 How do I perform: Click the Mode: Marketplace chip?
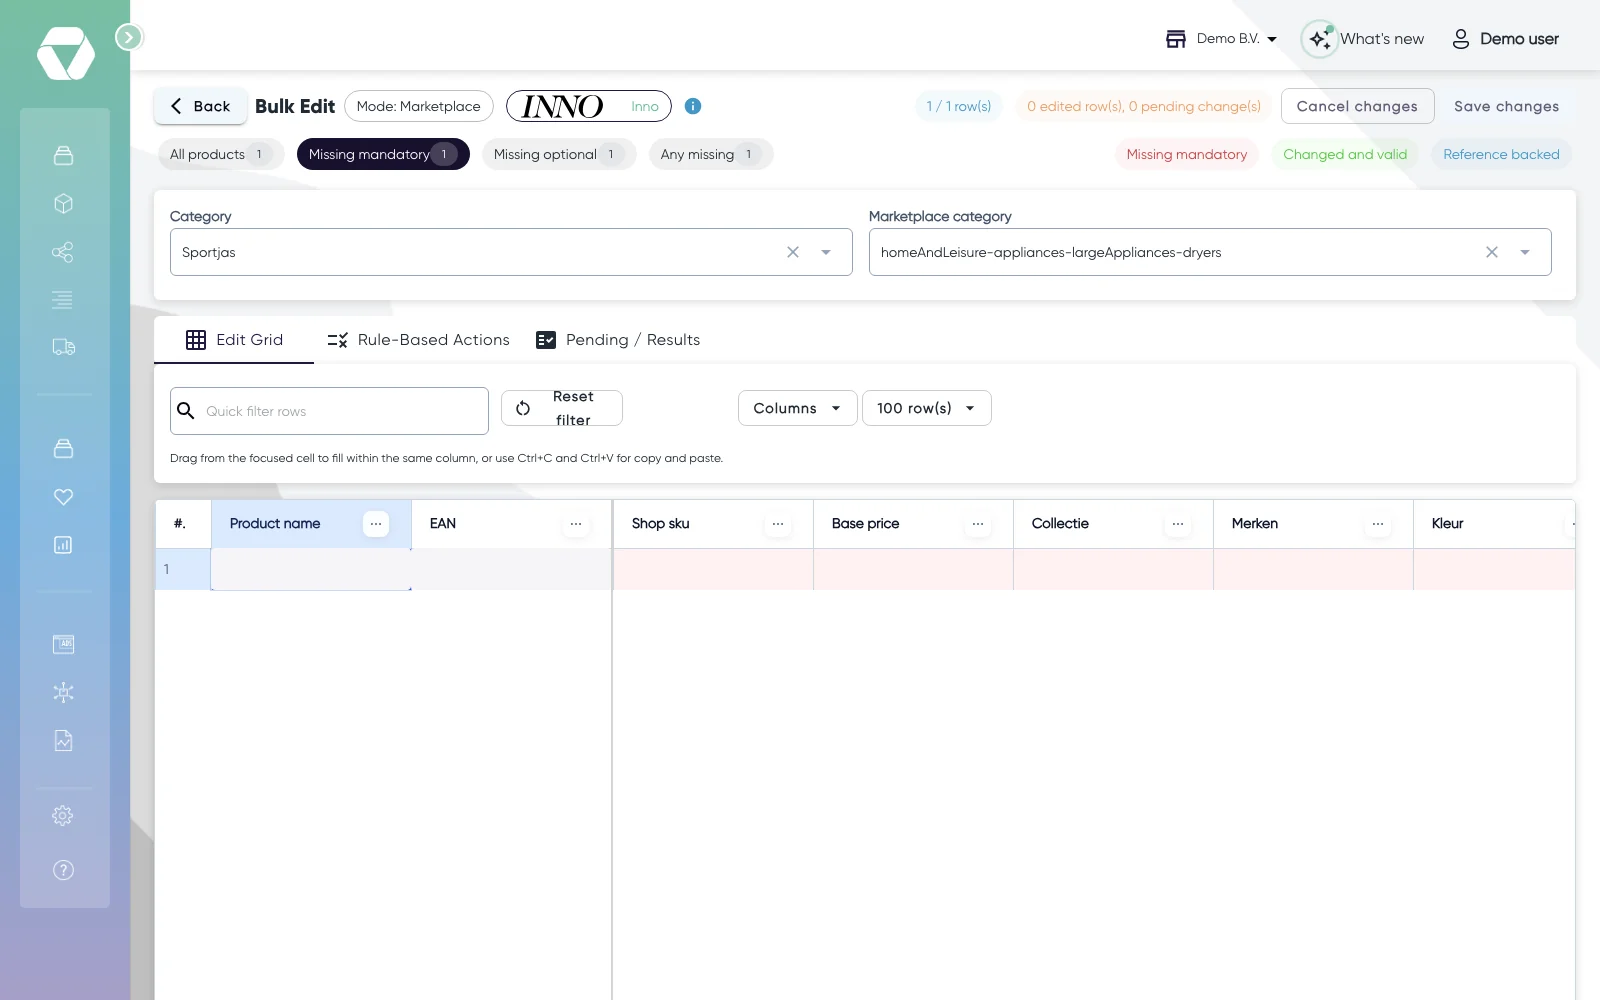click(x=418, y=106)
